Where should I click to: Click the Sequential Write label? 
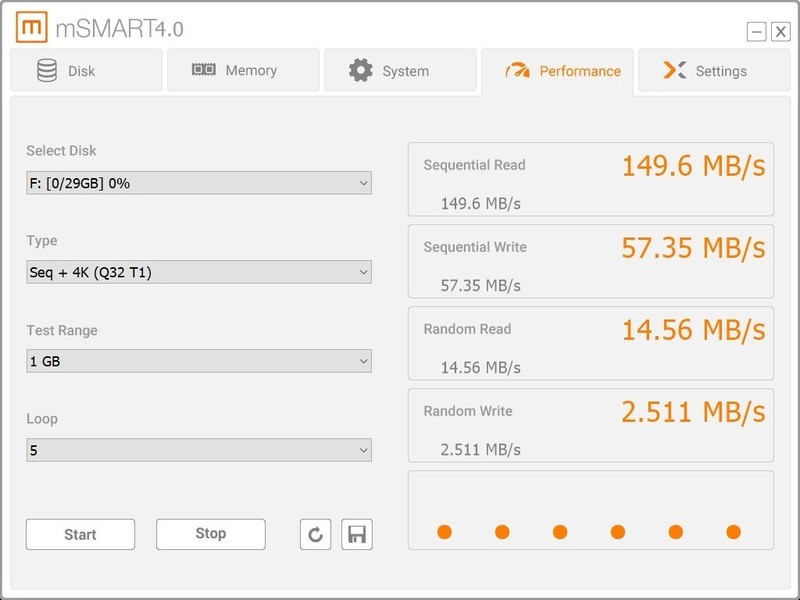click(x=475, y=247)
